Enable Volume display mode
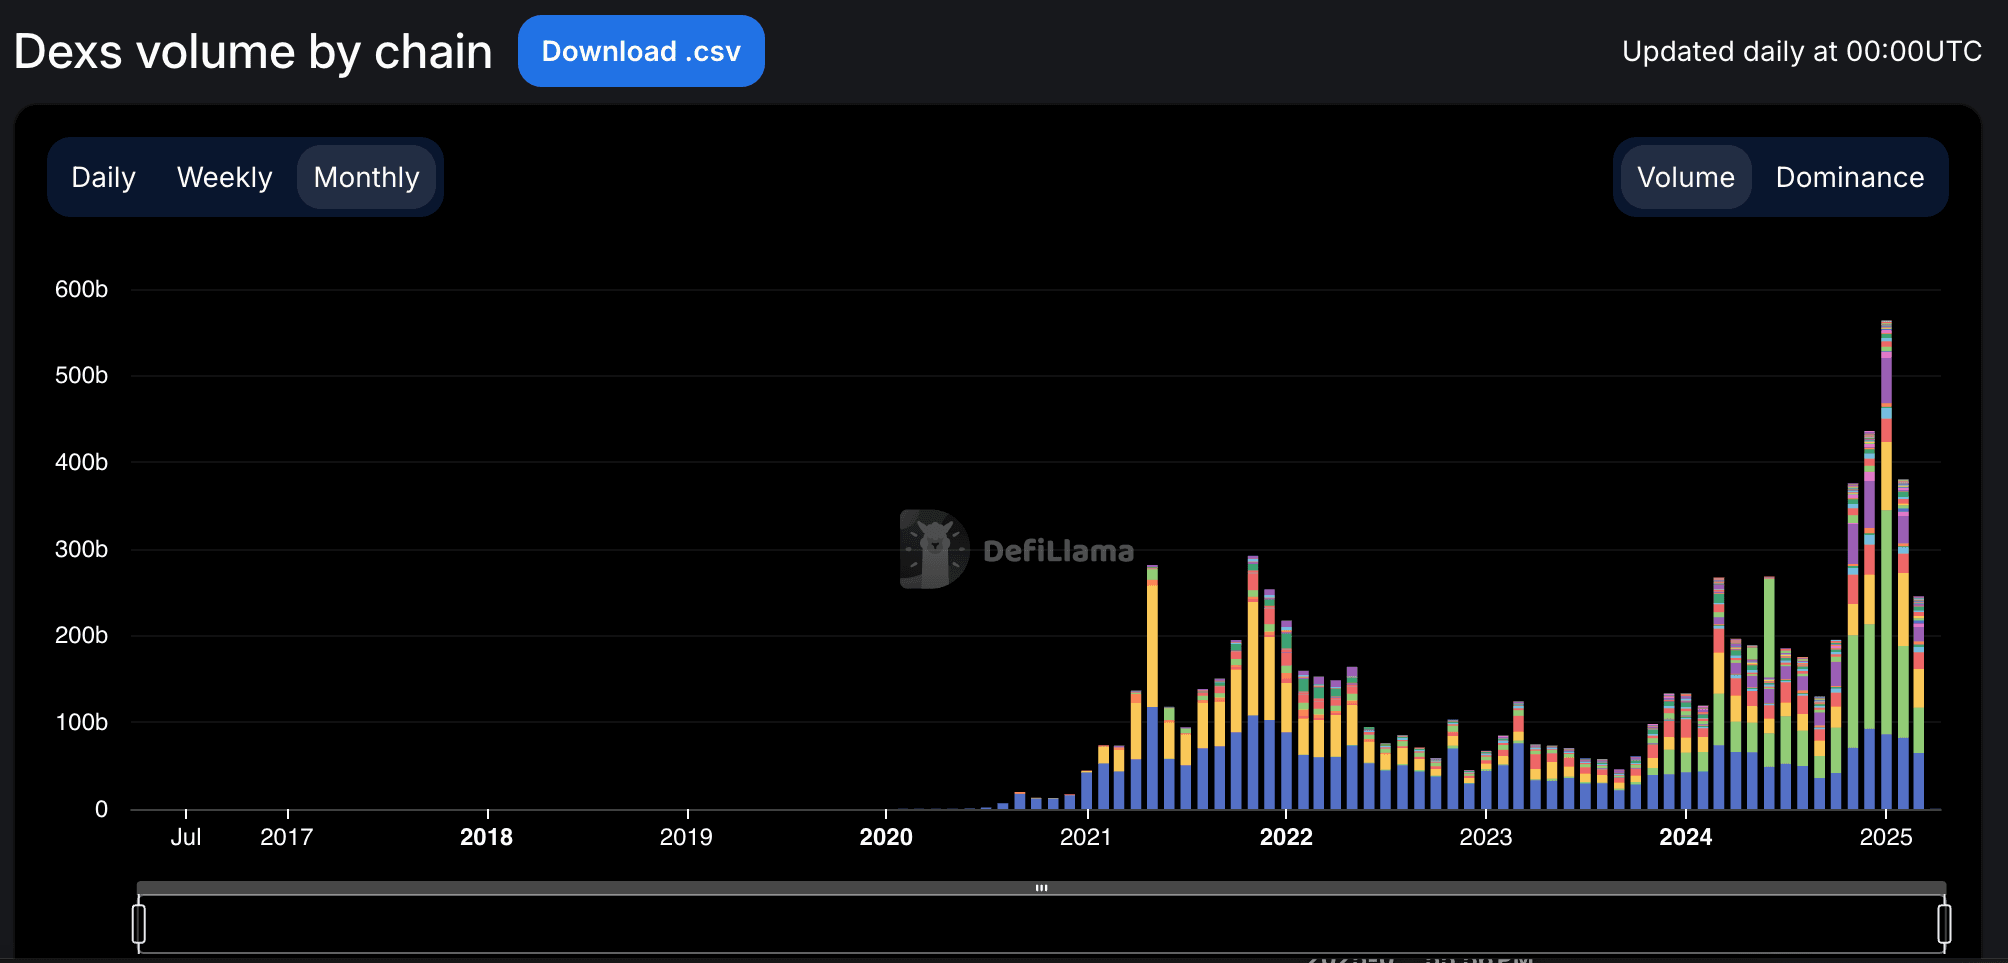Viewport: 2008px width, 963px height. tap(1686, 177)
